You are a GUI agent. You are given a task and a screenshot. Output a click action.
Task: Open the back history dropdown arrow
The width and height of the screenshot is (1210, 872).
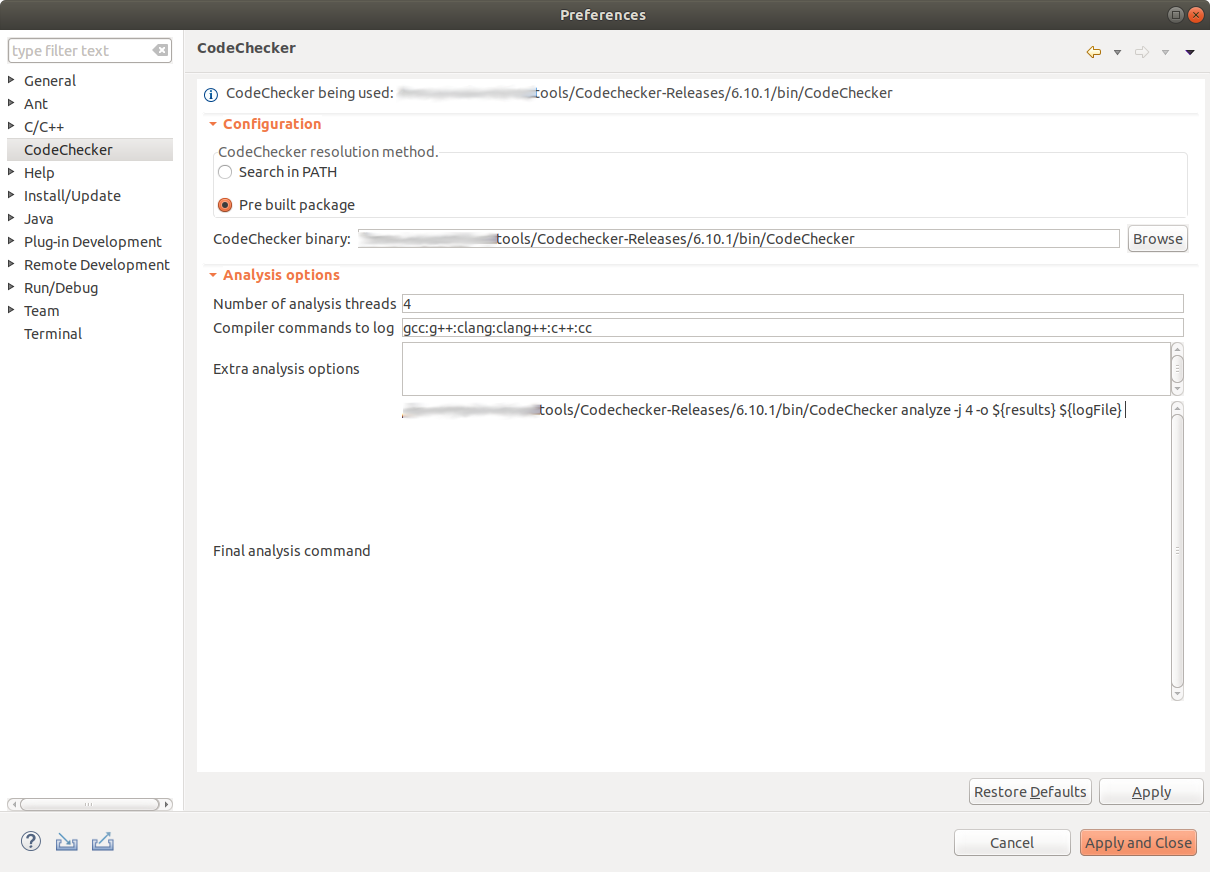point(1117,53)
